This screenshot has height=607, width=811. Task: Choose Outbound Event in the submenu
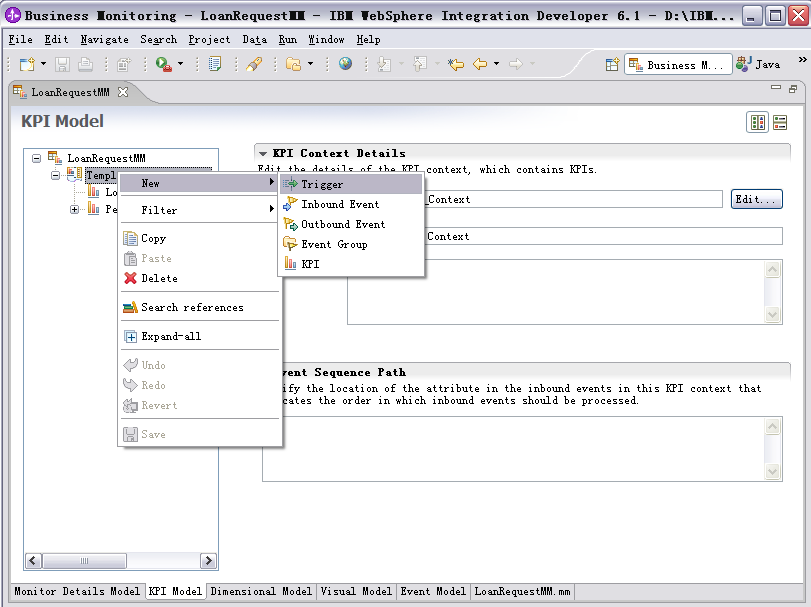click(x=351, y=224)
